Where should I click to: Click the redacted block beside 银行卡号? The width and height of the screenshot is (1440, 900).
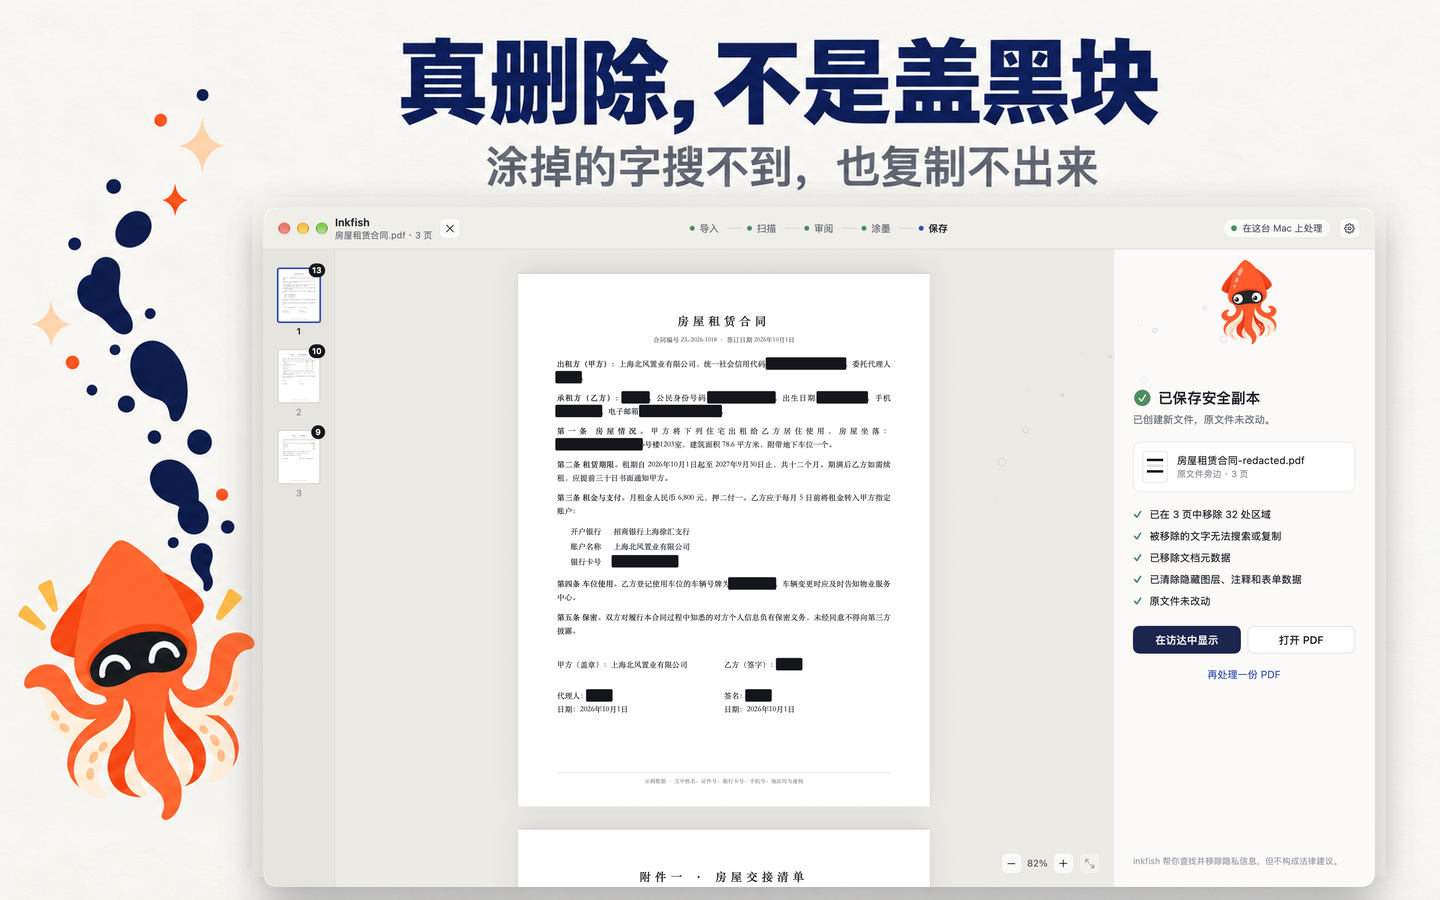645,562
